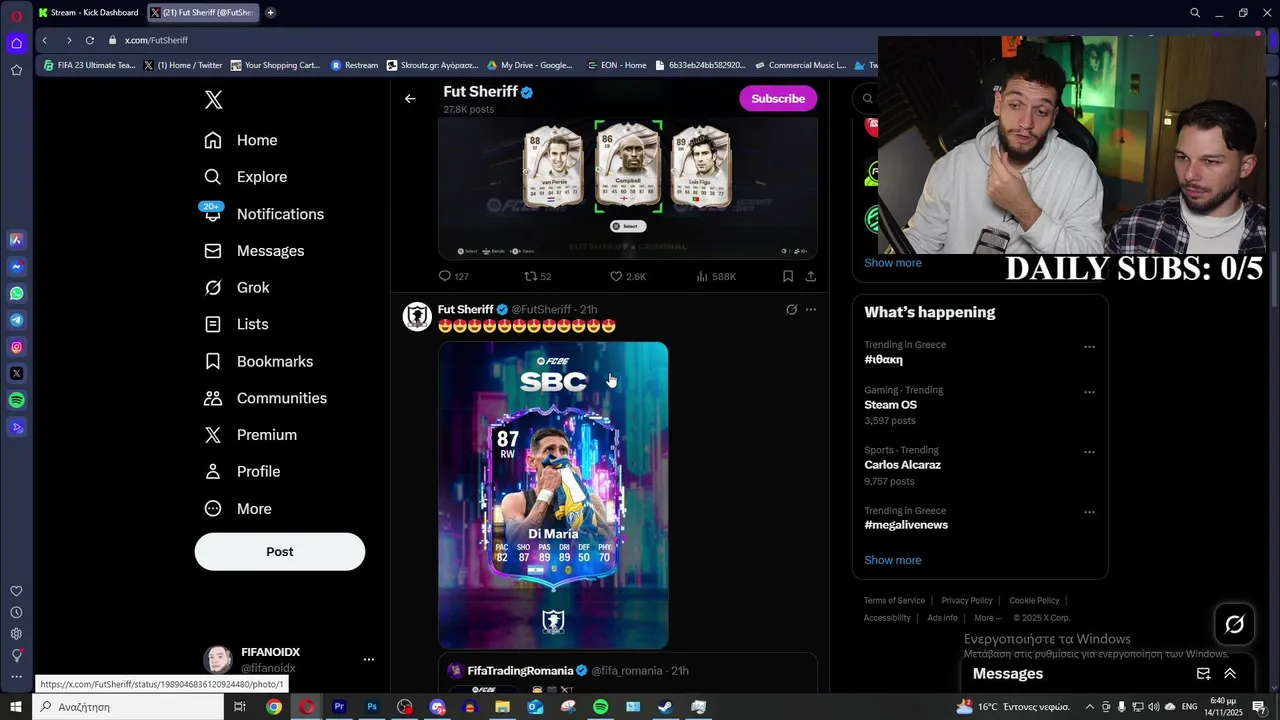
Task: Open Steam OS trending topic
Action: pos(890,405)
